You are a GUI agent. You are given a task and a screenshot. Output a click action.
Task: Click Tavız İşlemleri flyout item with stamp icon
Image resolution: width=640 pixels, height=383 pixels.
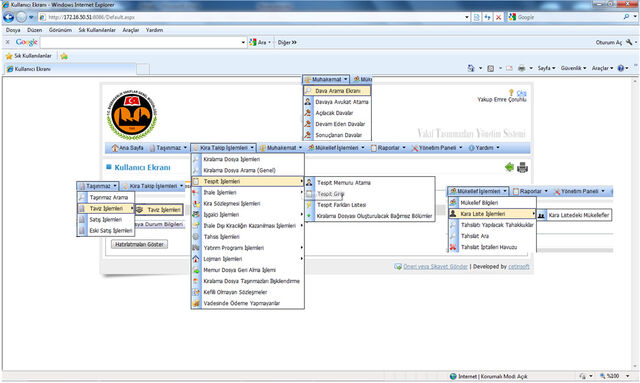pos(159,209)
